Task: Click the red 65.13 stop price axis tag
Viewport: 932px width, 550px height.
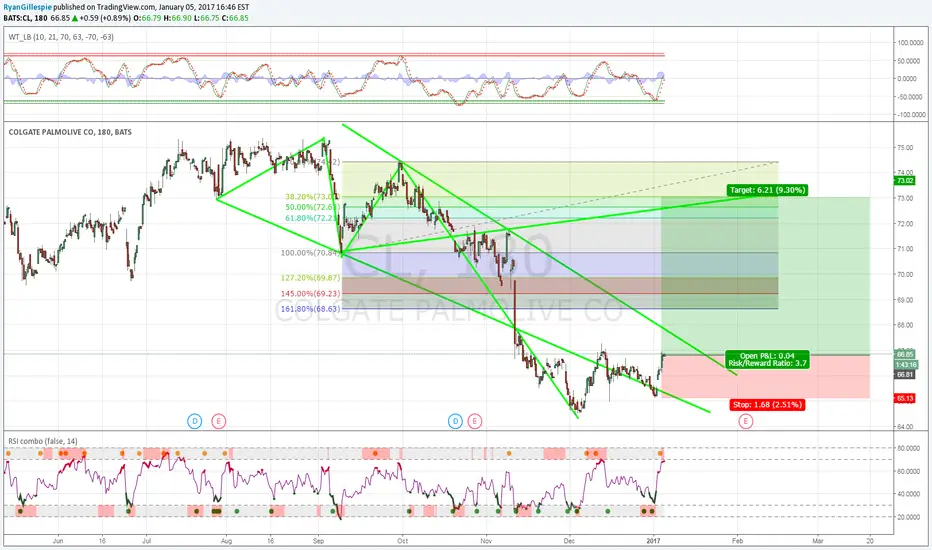Action: point(905,398)
